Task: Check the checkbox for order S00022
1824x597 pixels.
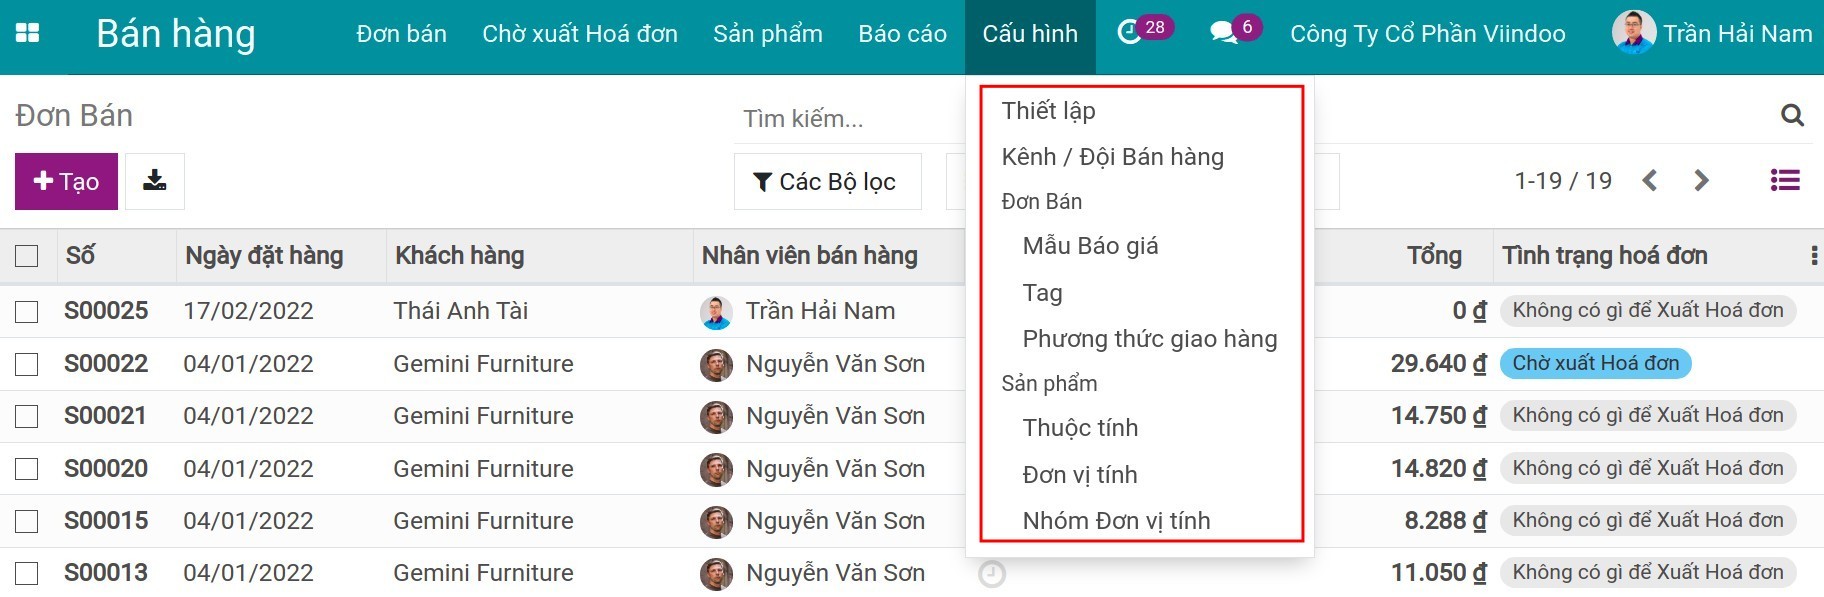Action: click(x=27, y=364)
